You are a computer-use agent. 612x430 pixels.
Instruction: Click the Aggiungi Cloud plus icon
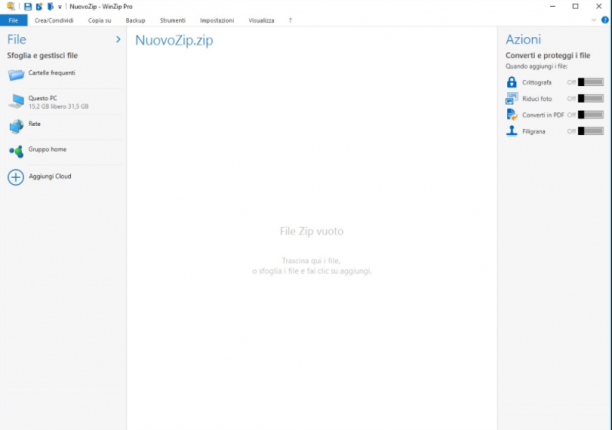(x=16, y=177)
